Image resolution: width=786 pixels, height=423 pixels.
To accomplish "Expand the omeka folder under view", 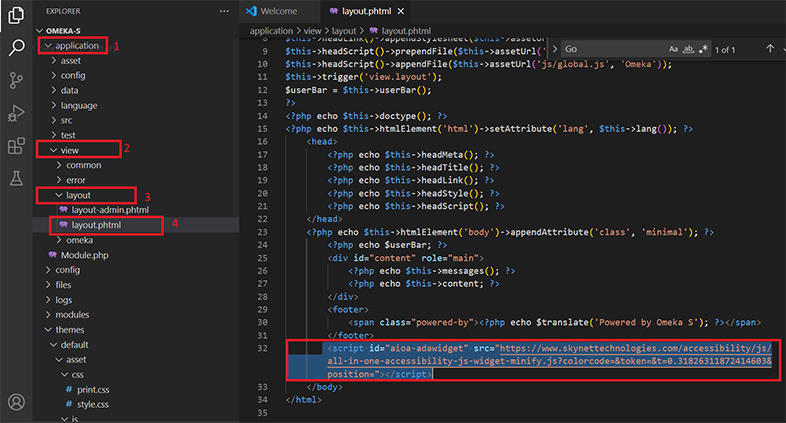I will click(x=79, y=240).
